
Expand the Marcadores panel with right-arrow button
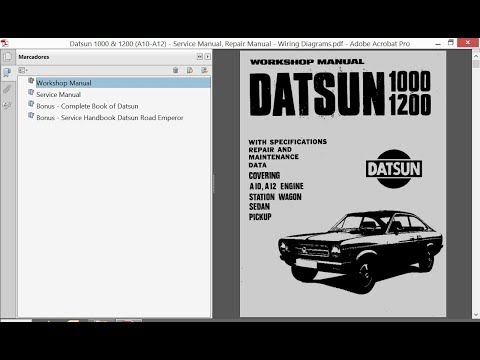coord(207,57)
